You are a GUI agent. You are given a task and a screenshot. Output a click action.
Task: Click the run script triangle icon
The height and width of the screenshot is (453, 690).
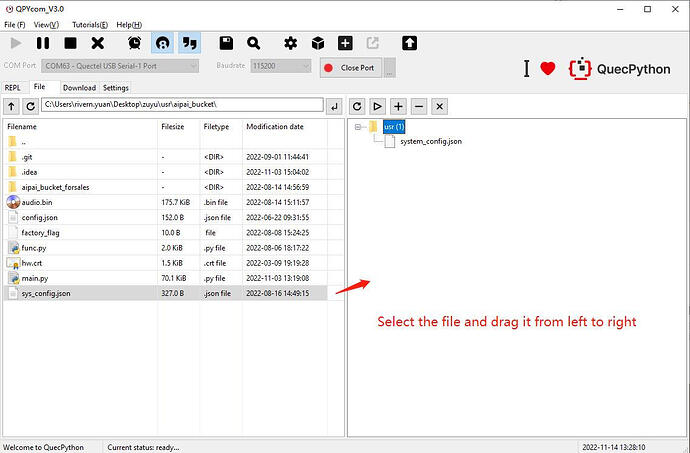(x=377, y=106)
